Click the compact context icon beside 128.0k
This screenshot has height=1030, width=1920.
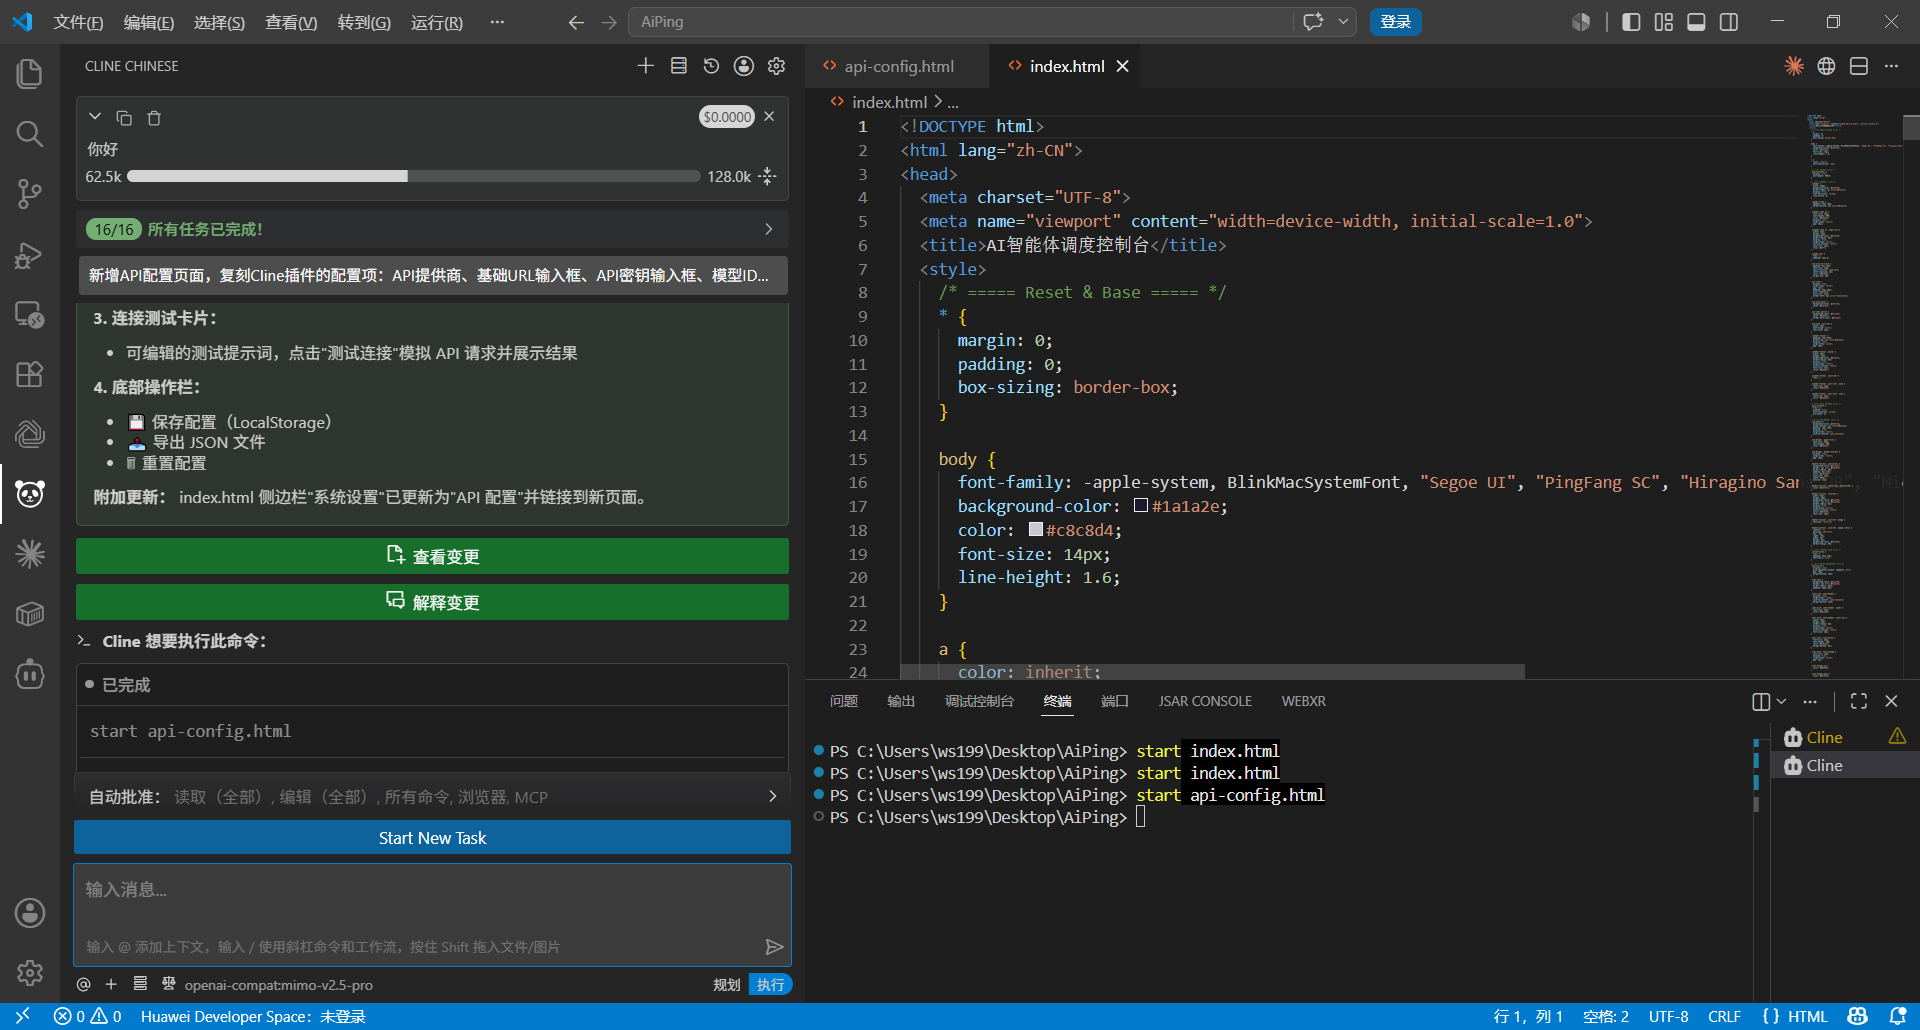tap(768, 176)
